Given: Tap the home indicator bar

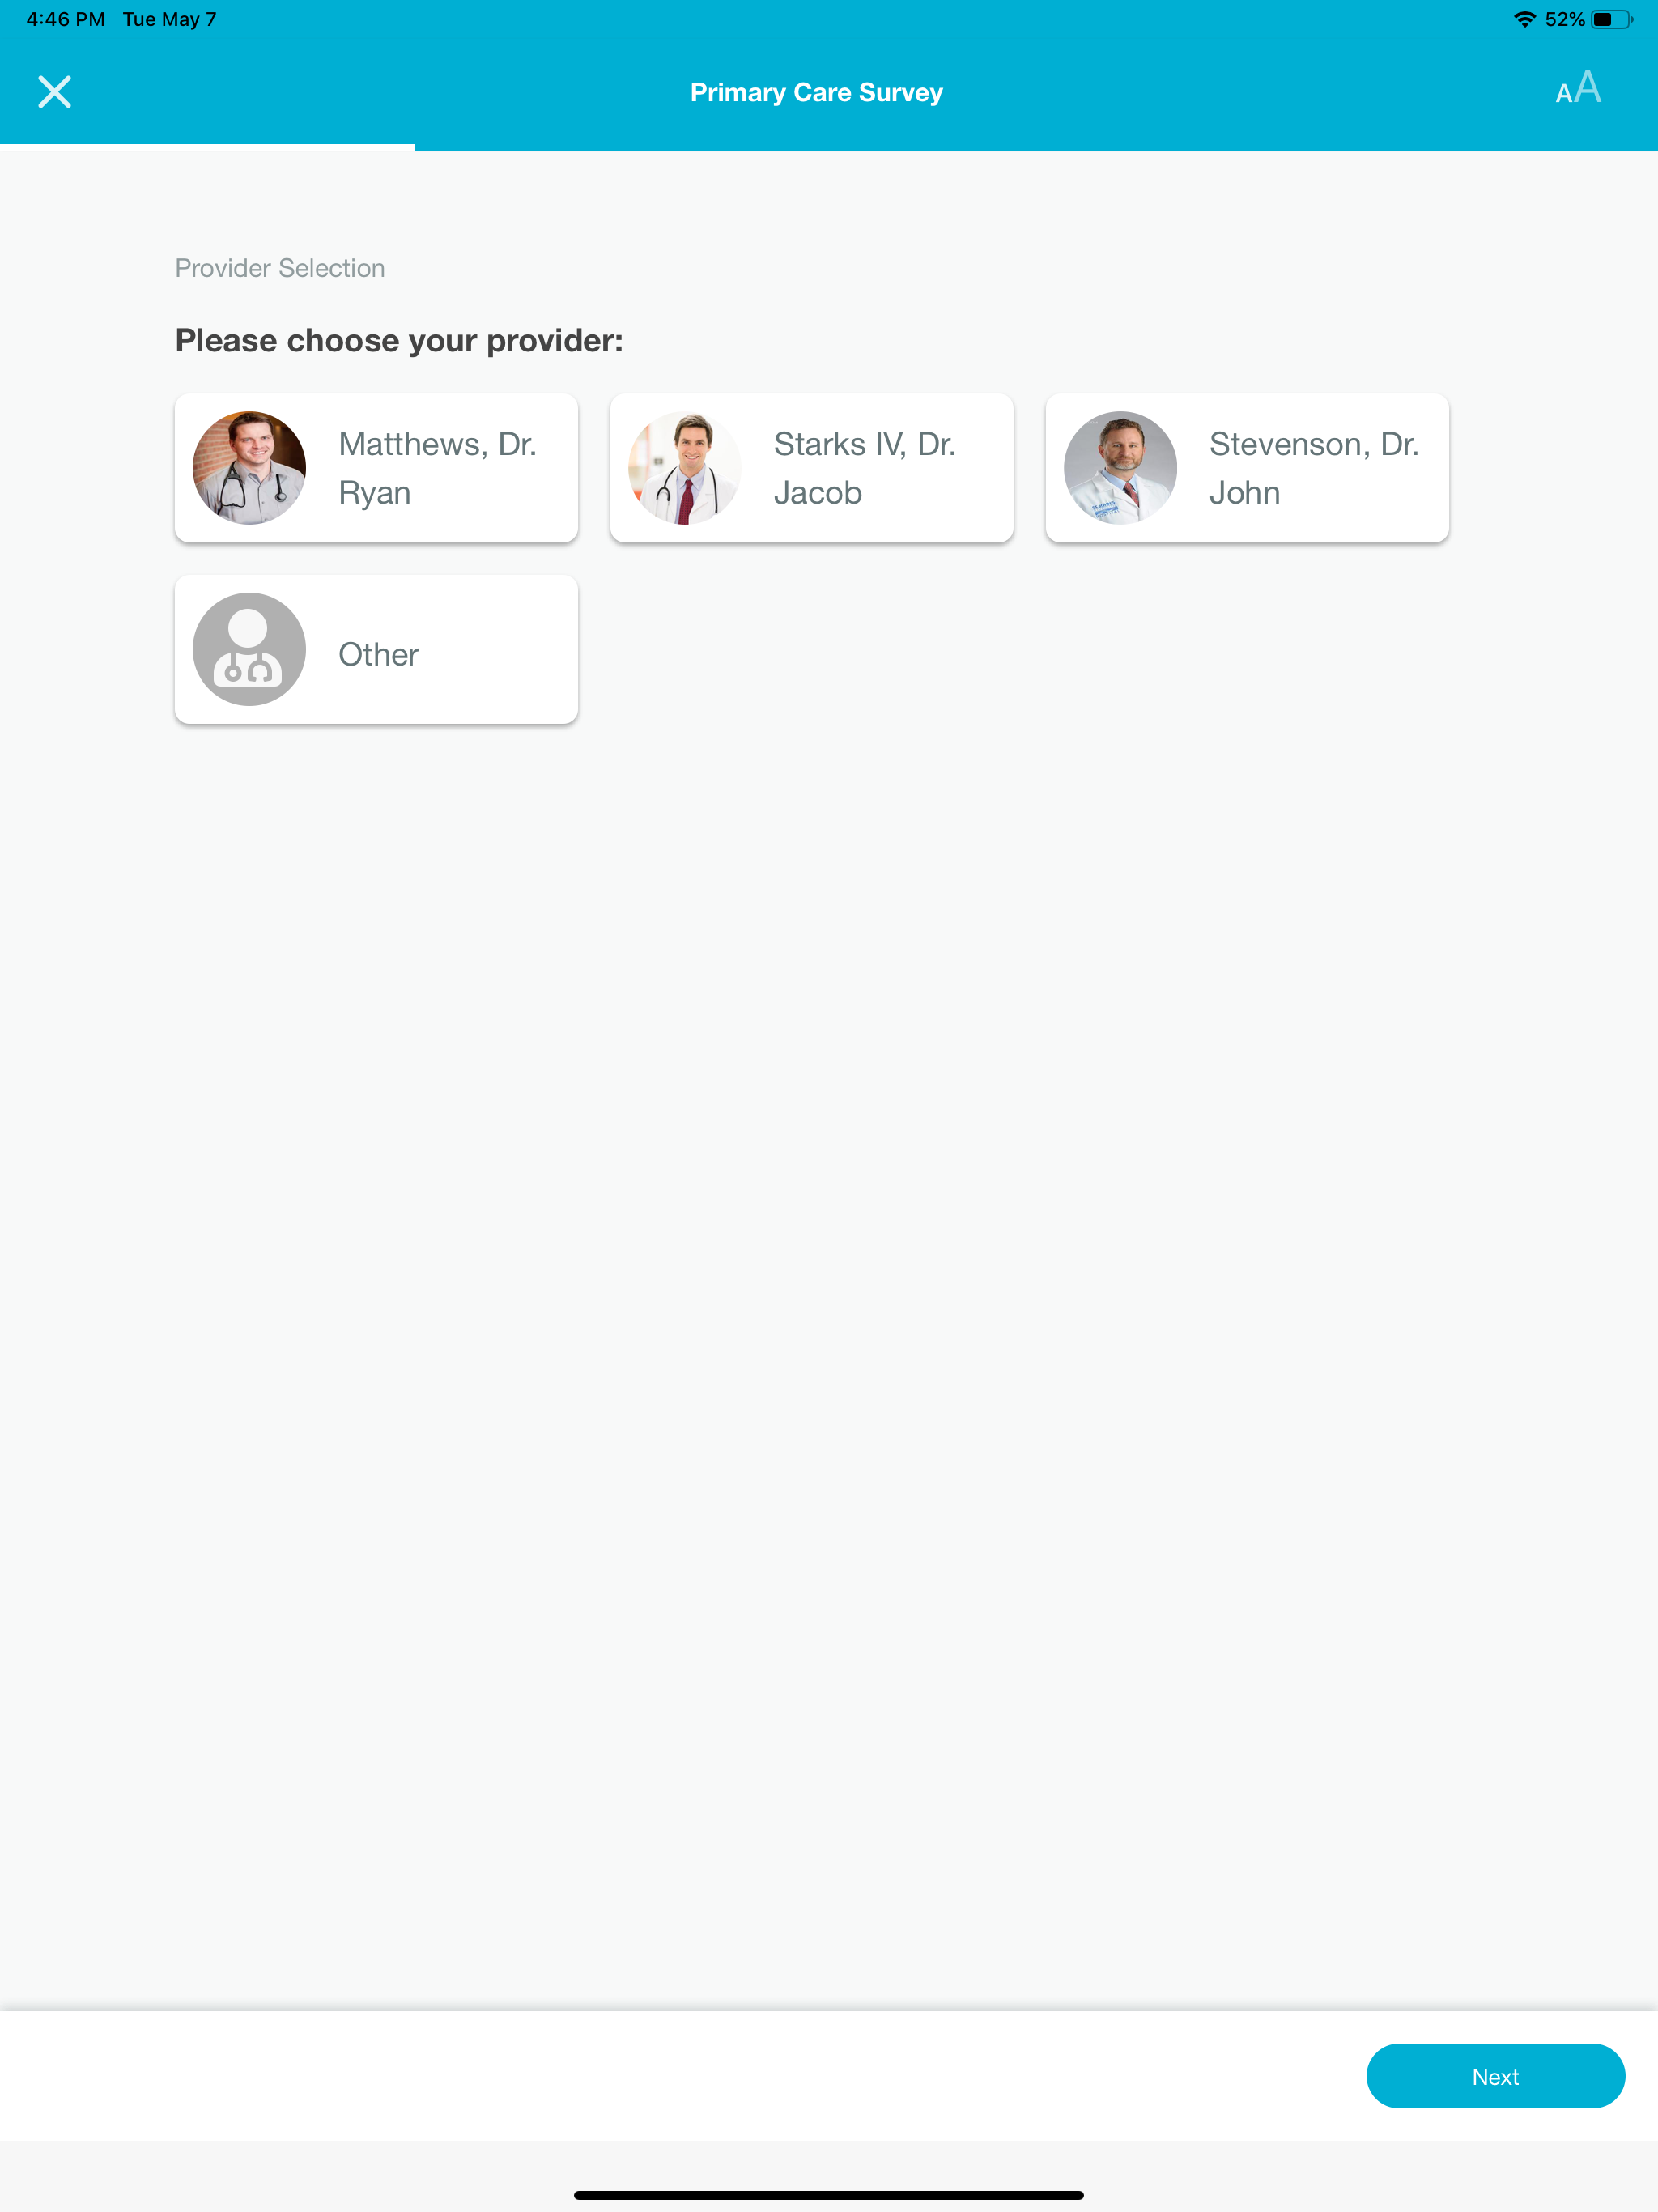Looking at the screenshot, I should (829, 2194).
